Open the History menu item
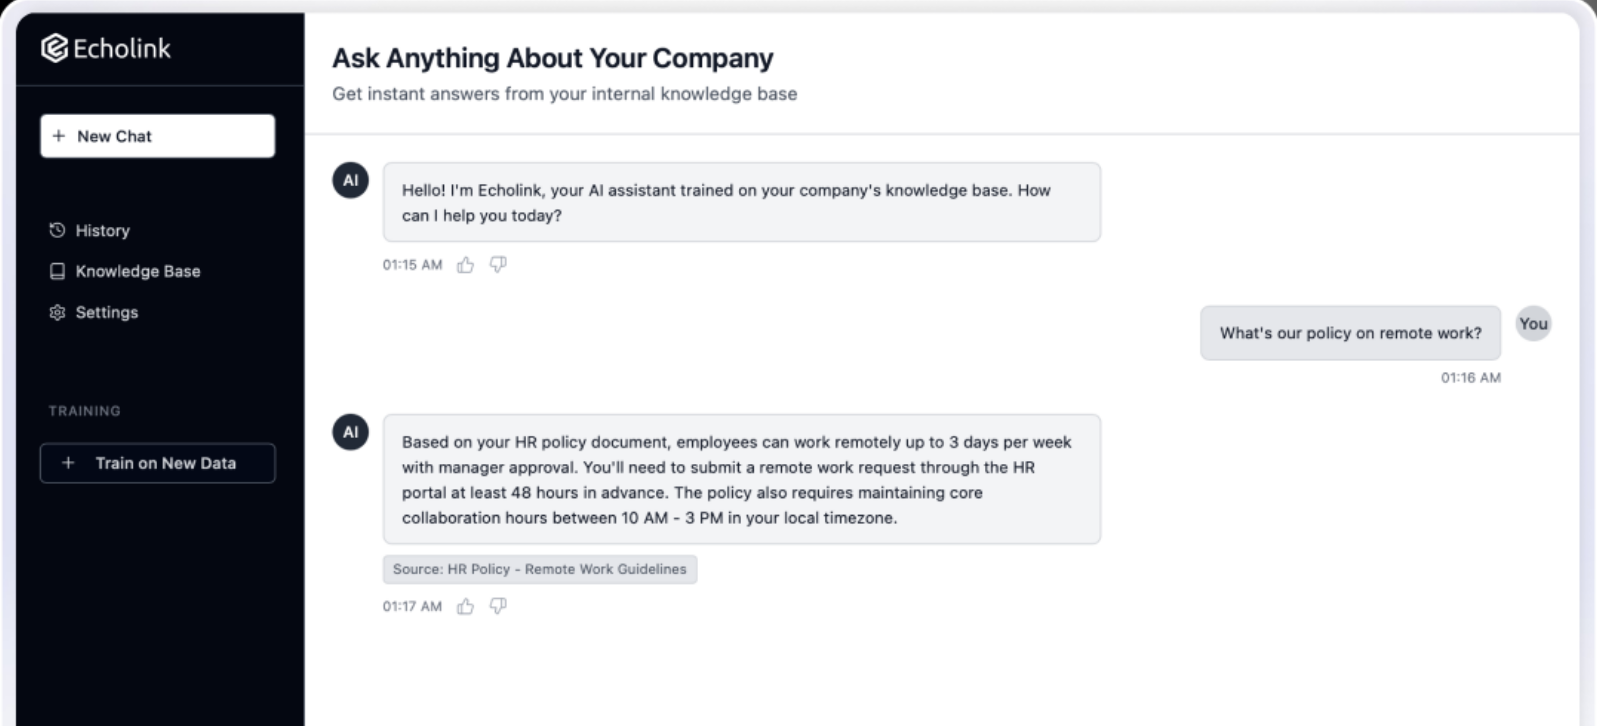This screenshot has height=726, width=1597. tap(102, 230)
